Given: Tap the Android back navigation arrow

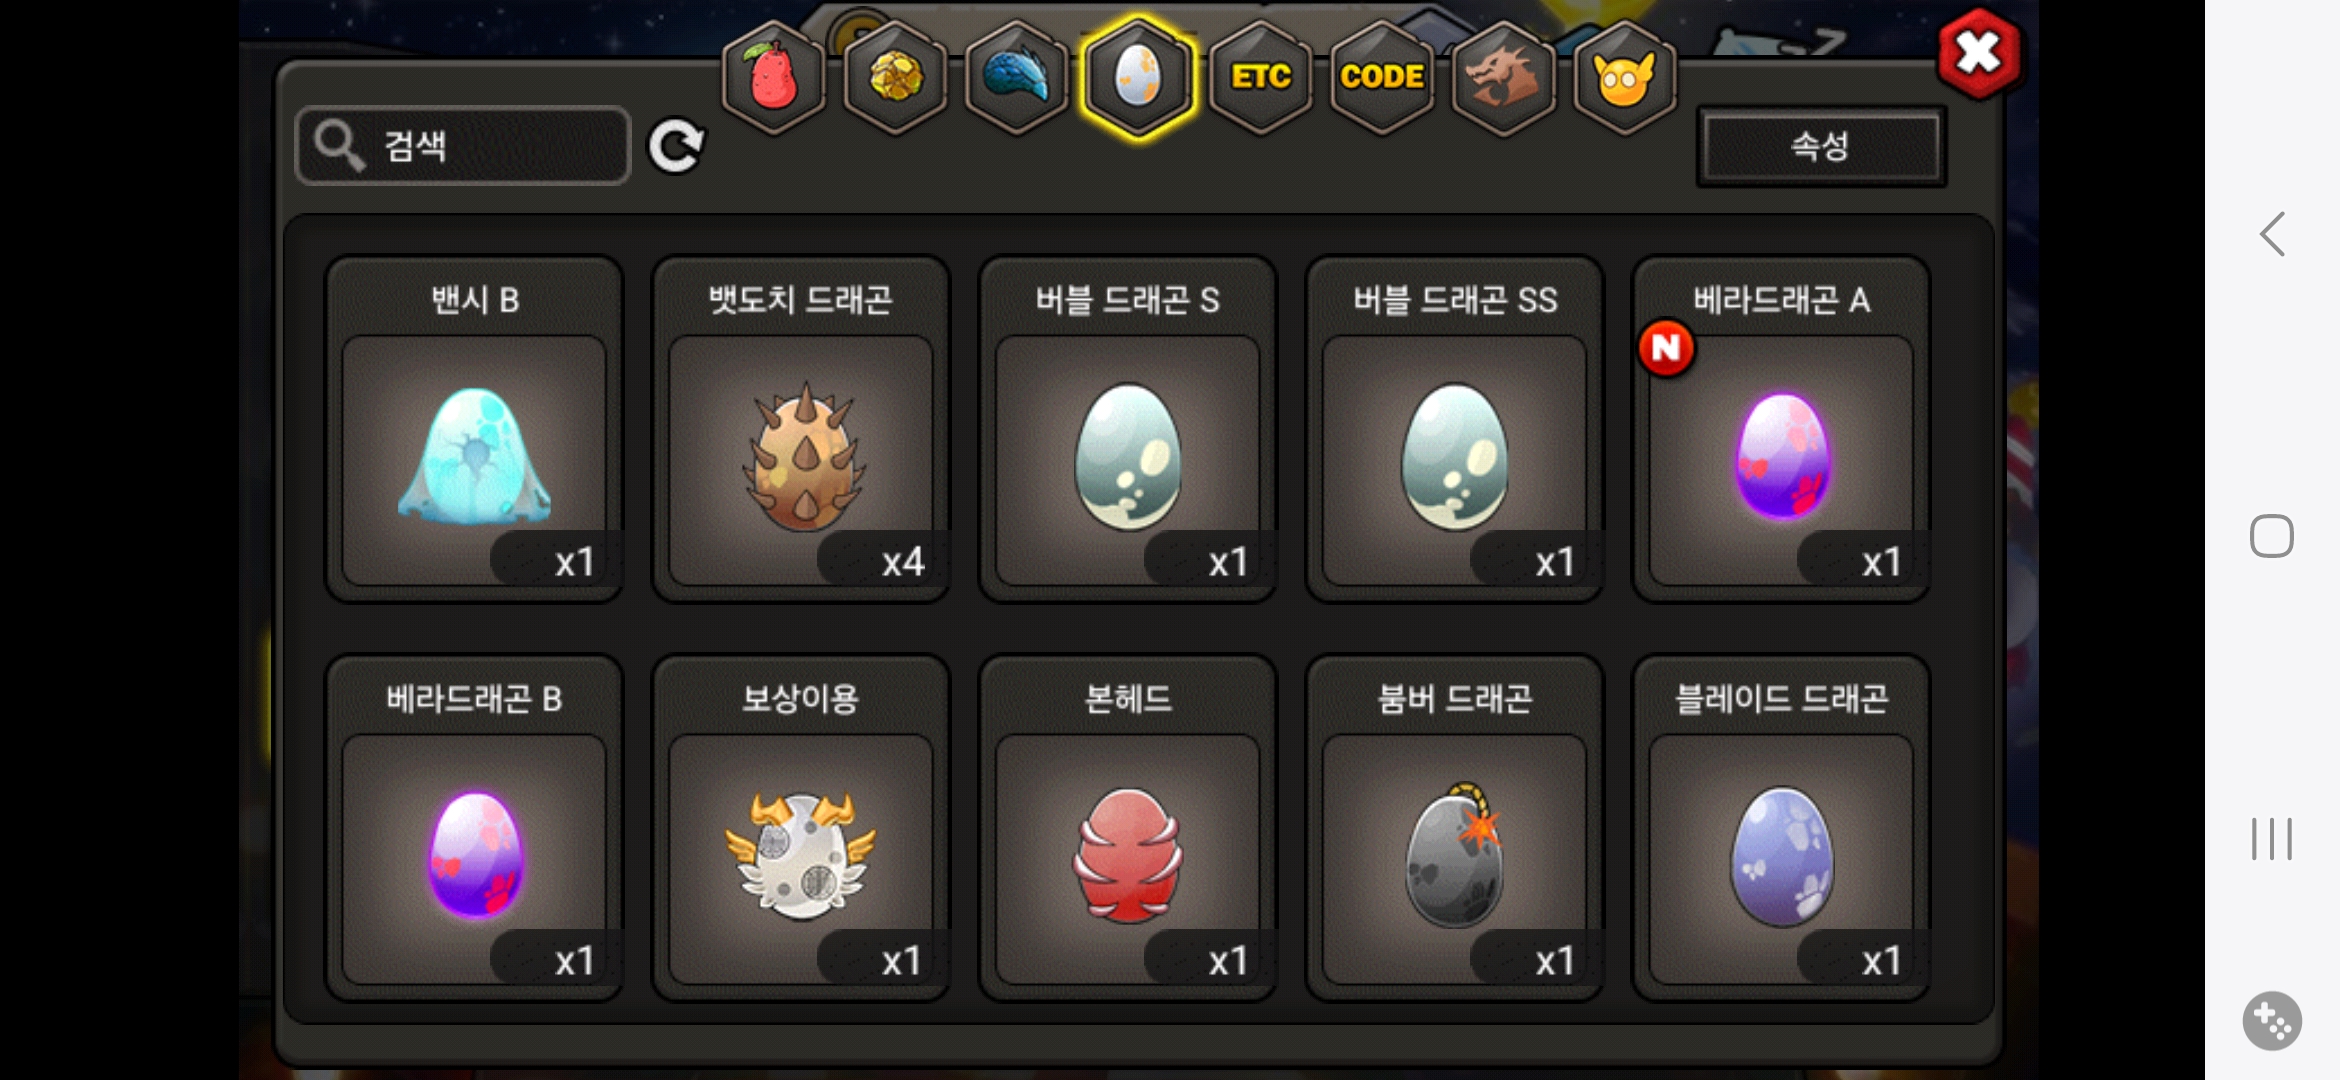Looking at the screenshot, I should (2272, 235).
